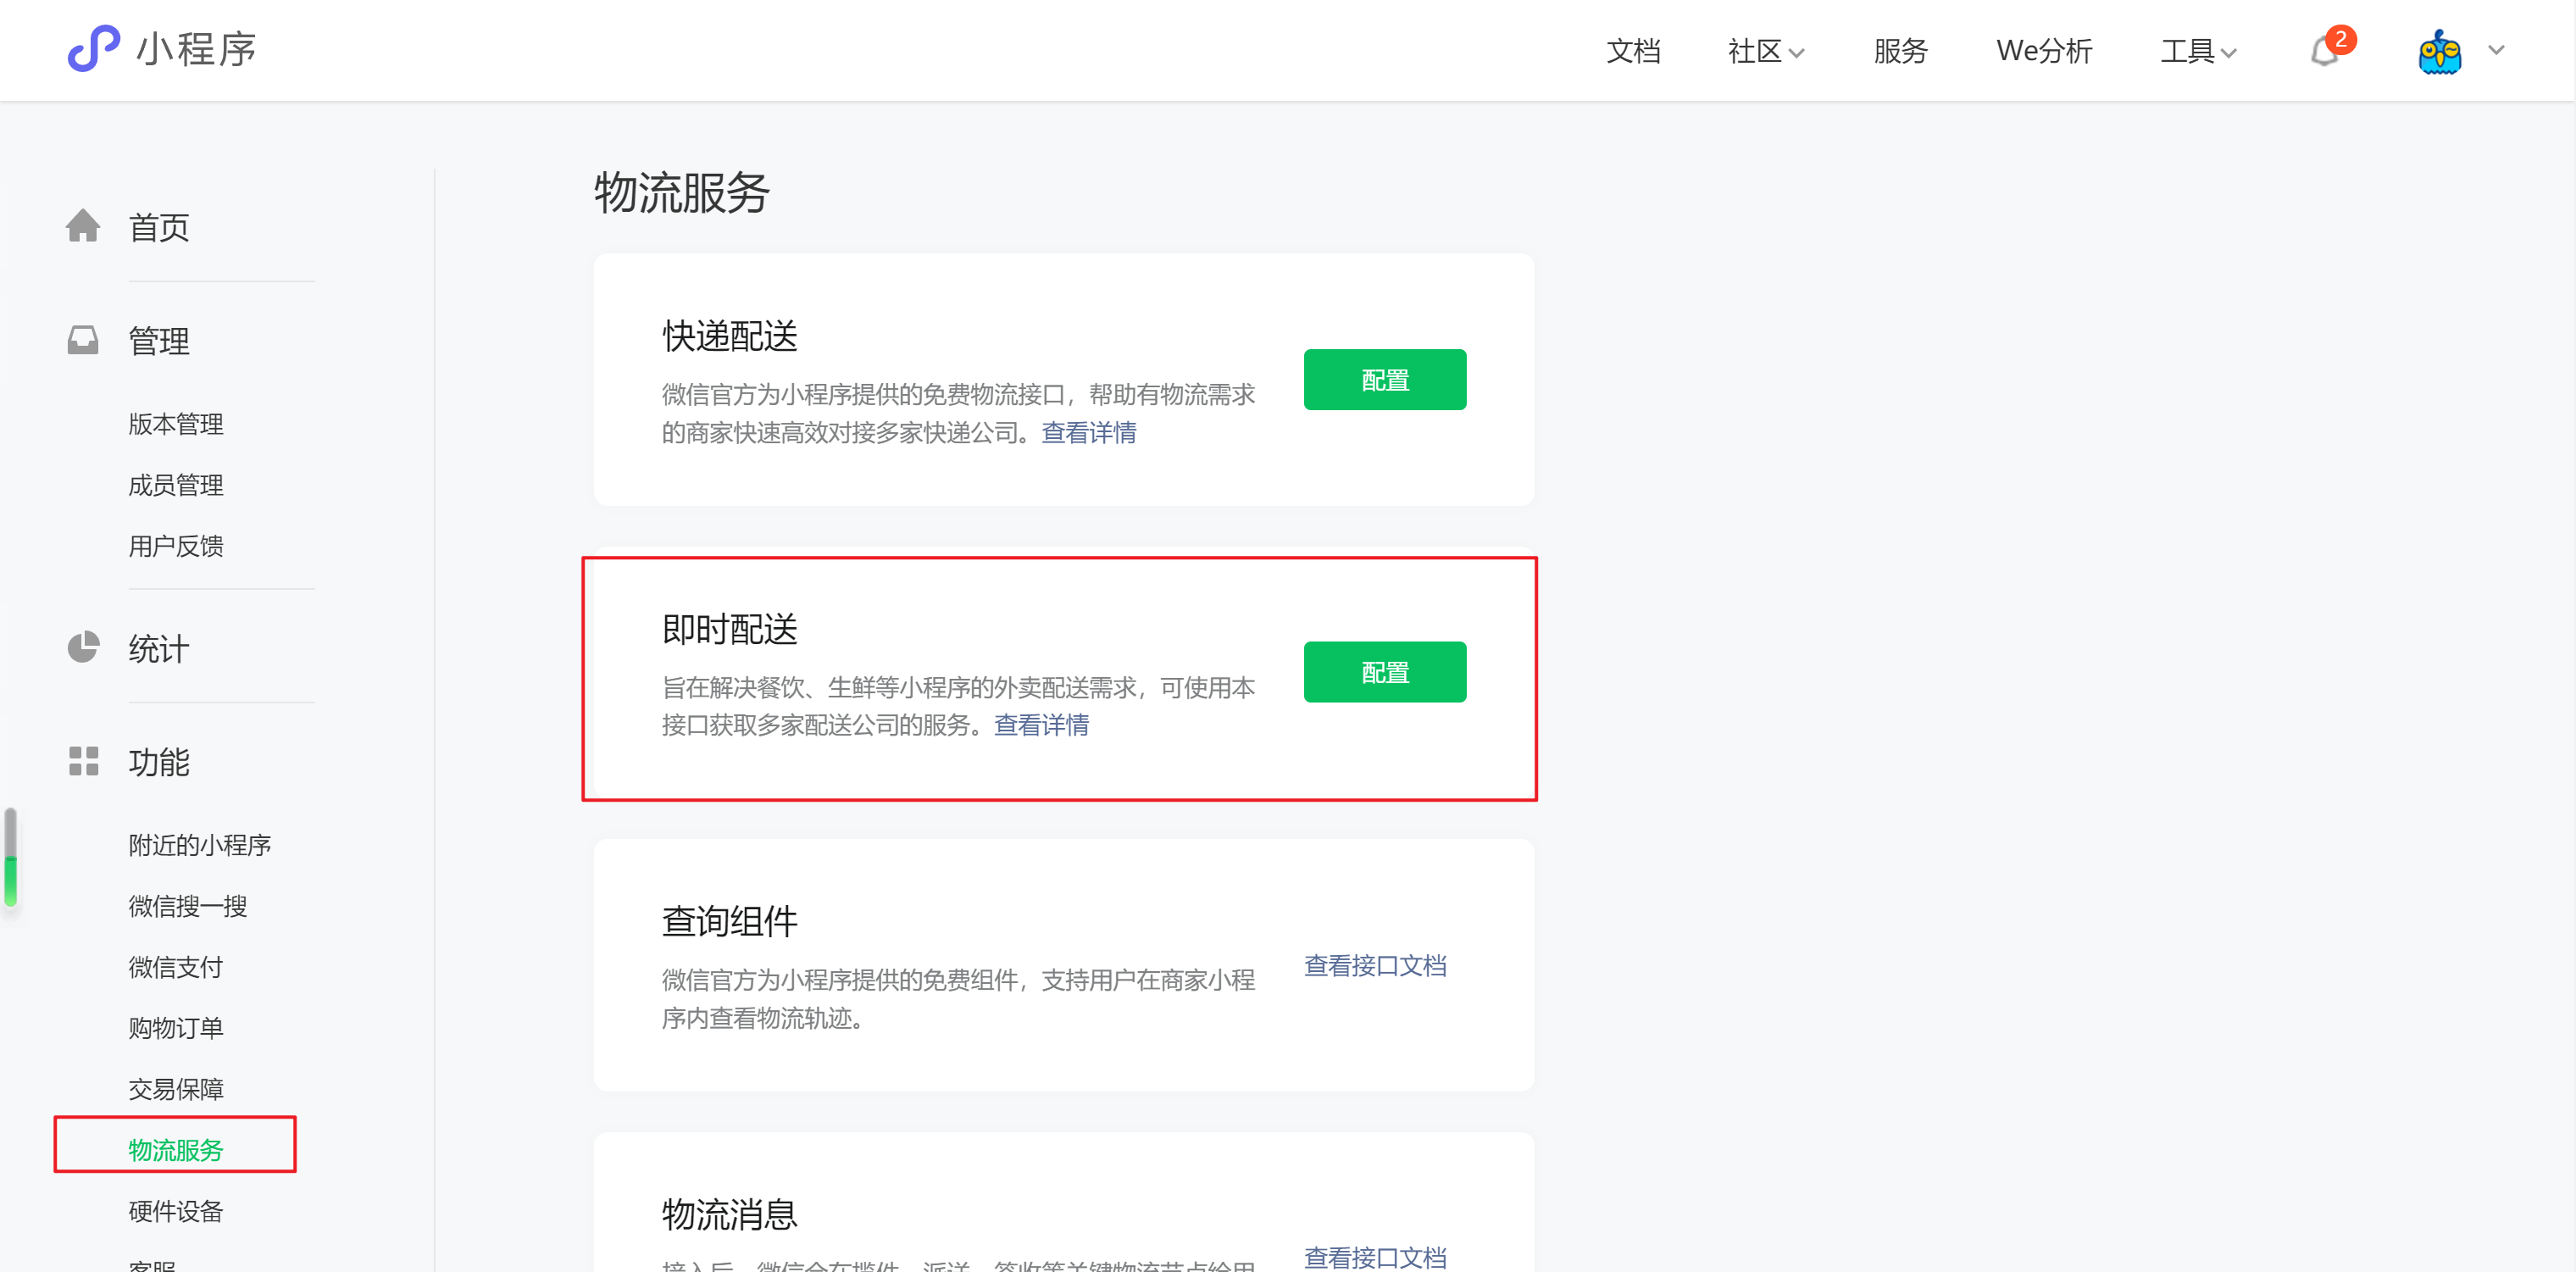Click the inbox icon beside 管理
2576x1272 pixels.
coord(83,340)
